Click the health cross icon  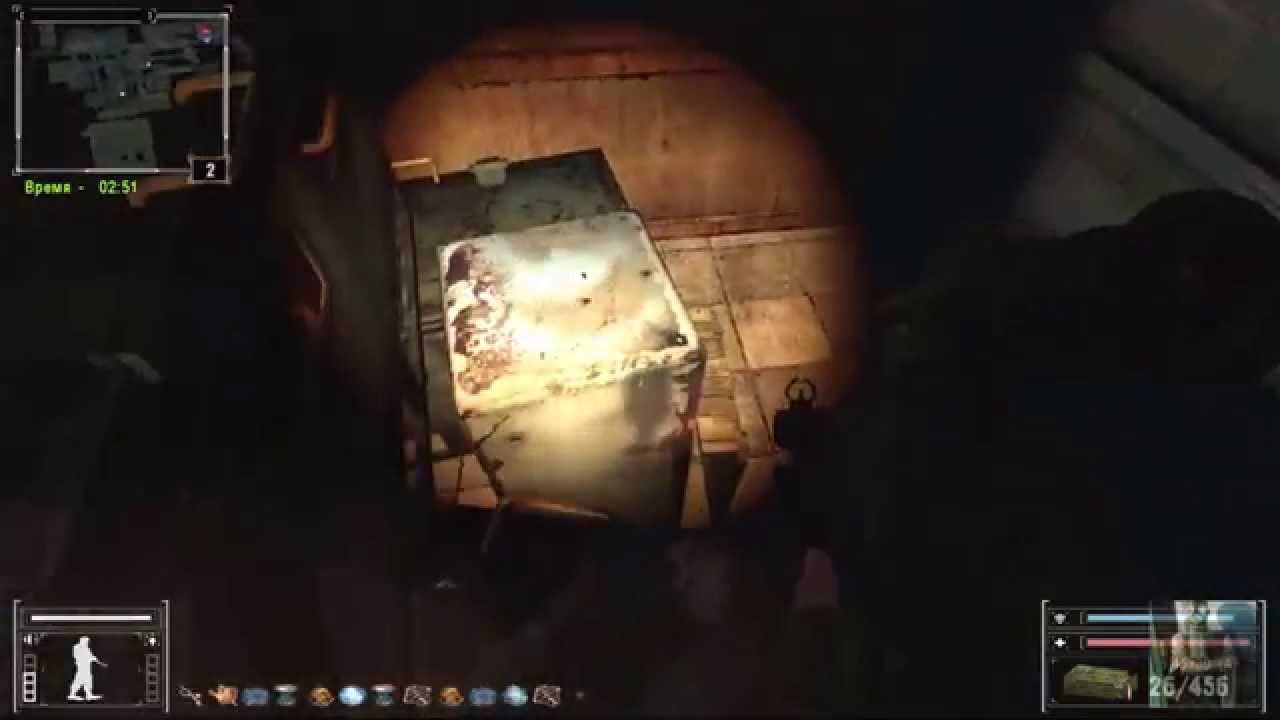(x=1060, y=642)
